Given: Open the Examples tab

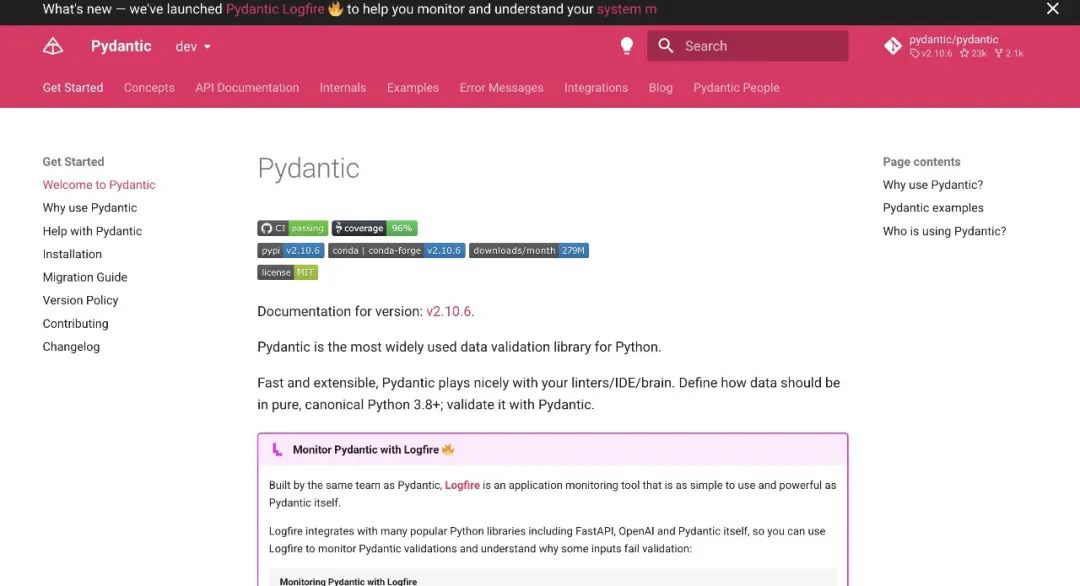Looking at the screenshot, I should 413,87.
